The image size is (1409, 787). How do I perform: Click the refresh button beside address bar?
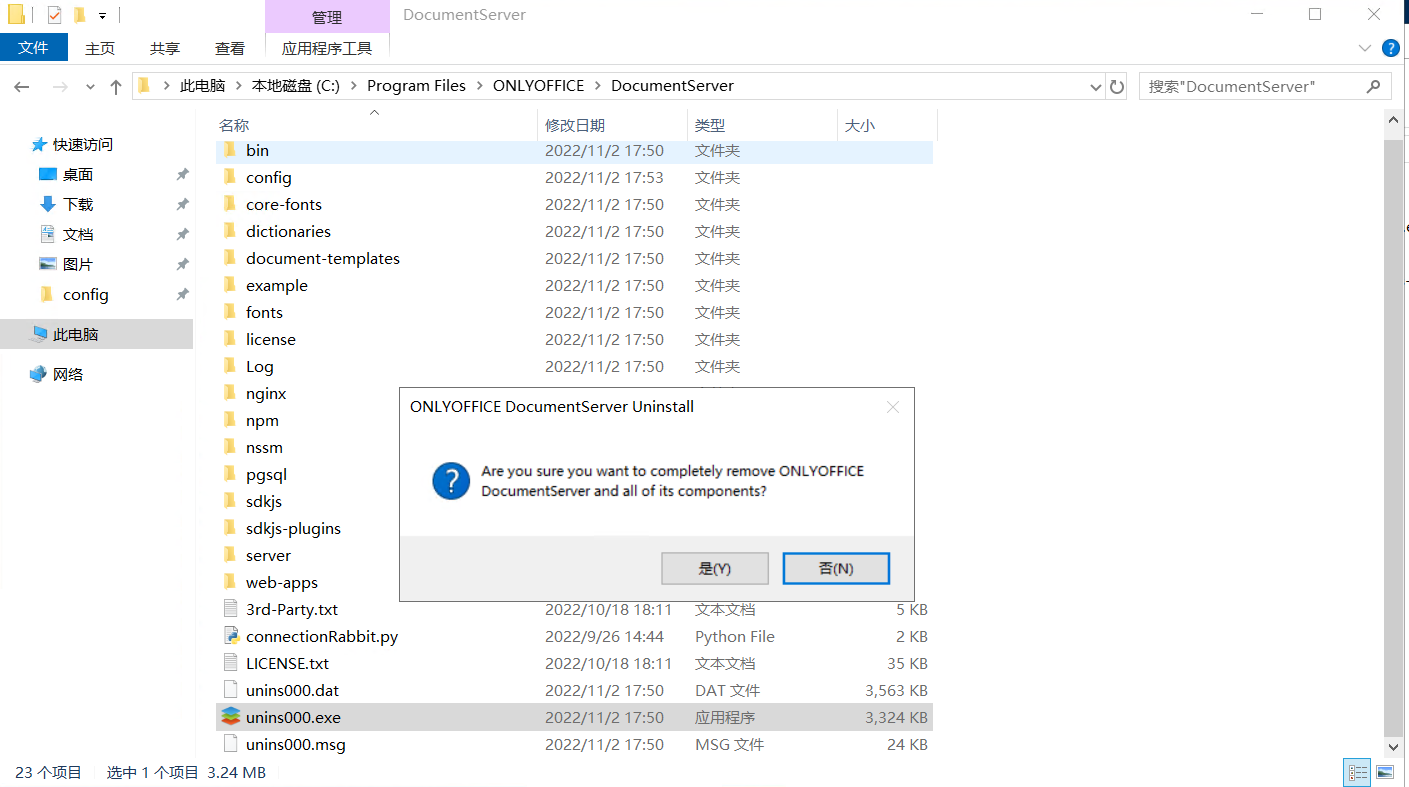click(1117, 86)
